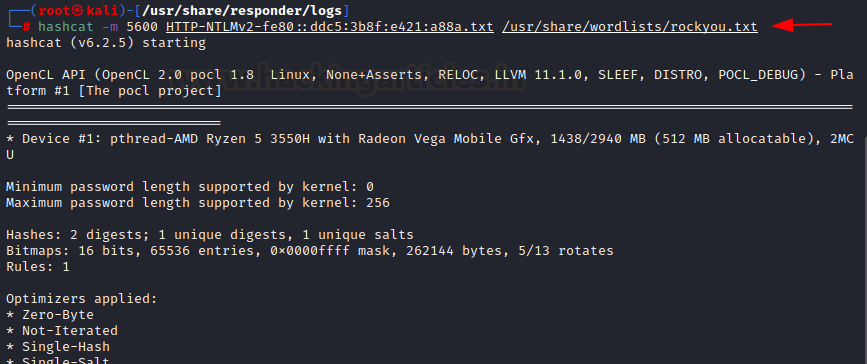Click the red hash prompt symbol
Image resolution: width=867 pixels, height=364 pixels.
pyautogui.click(x=26, y=27)
